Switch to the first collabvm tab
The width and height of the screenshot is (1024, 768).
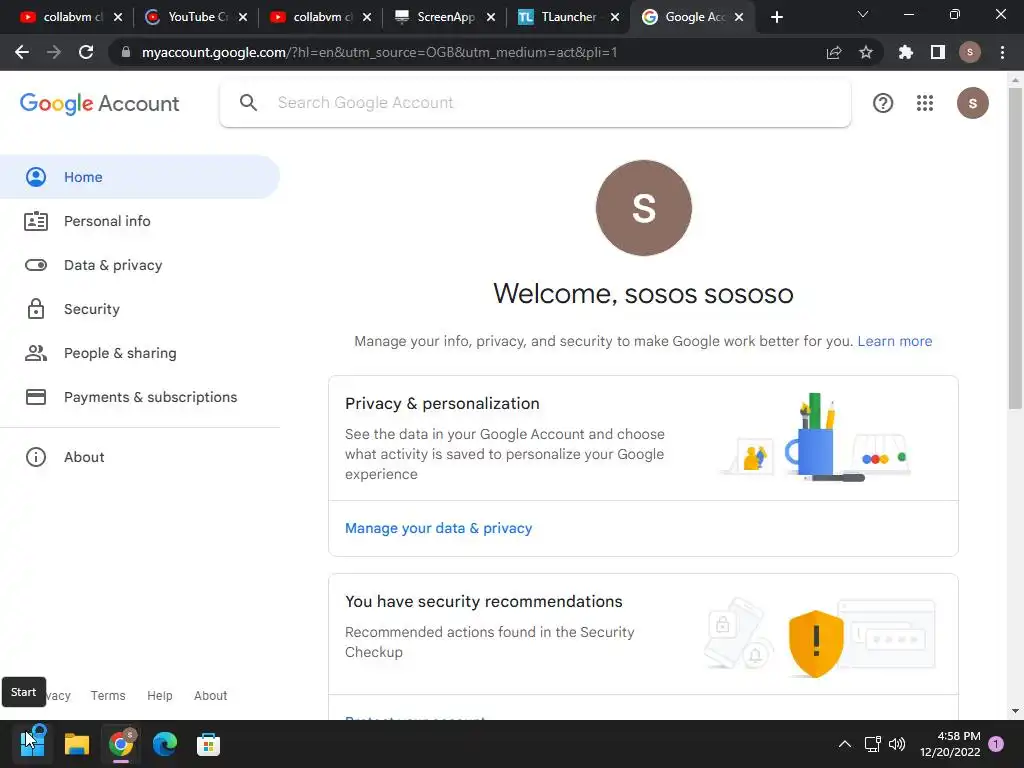65,17
